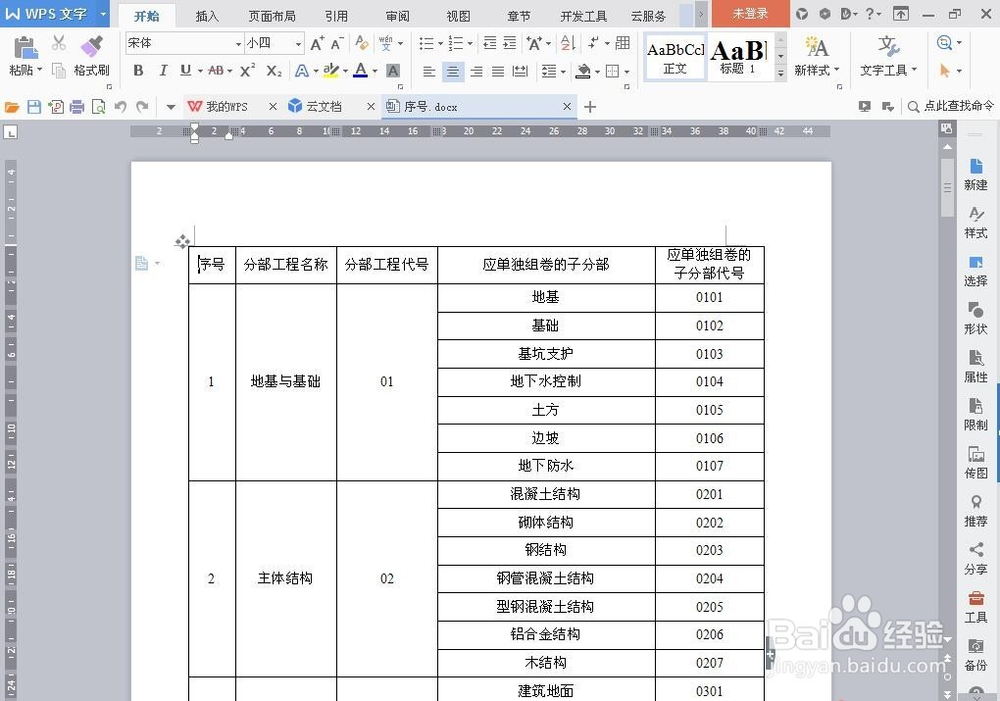Toggle Bold formatting
The width and height of the screenshot is (1000, 701).
coord(139,71)
